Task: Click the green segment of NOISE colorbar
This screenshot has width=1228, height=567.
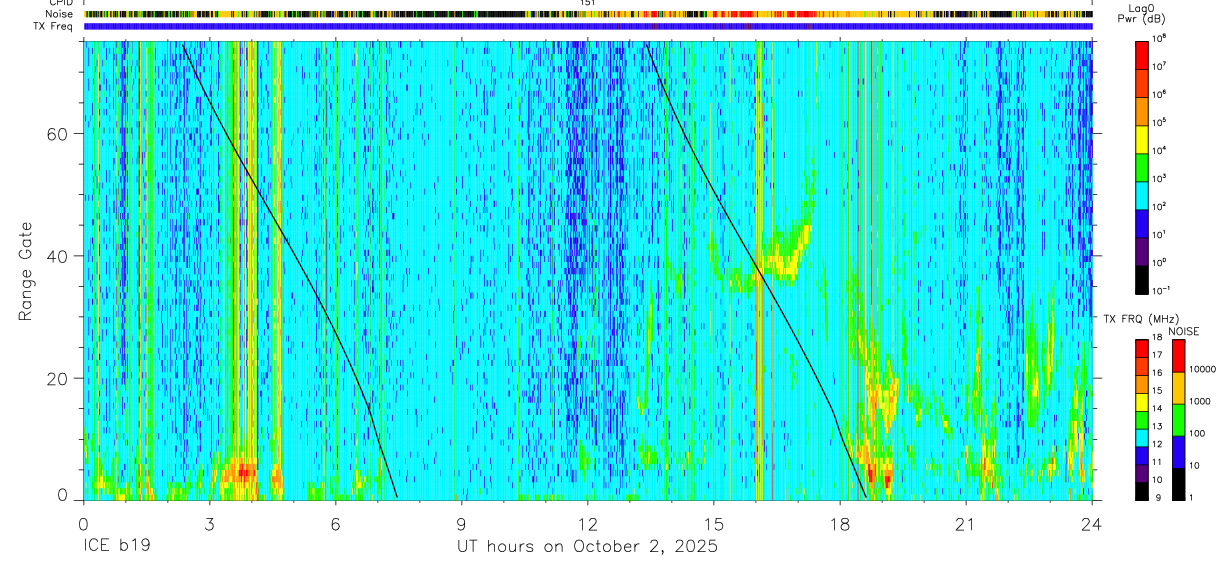Action: point(1179,420)
